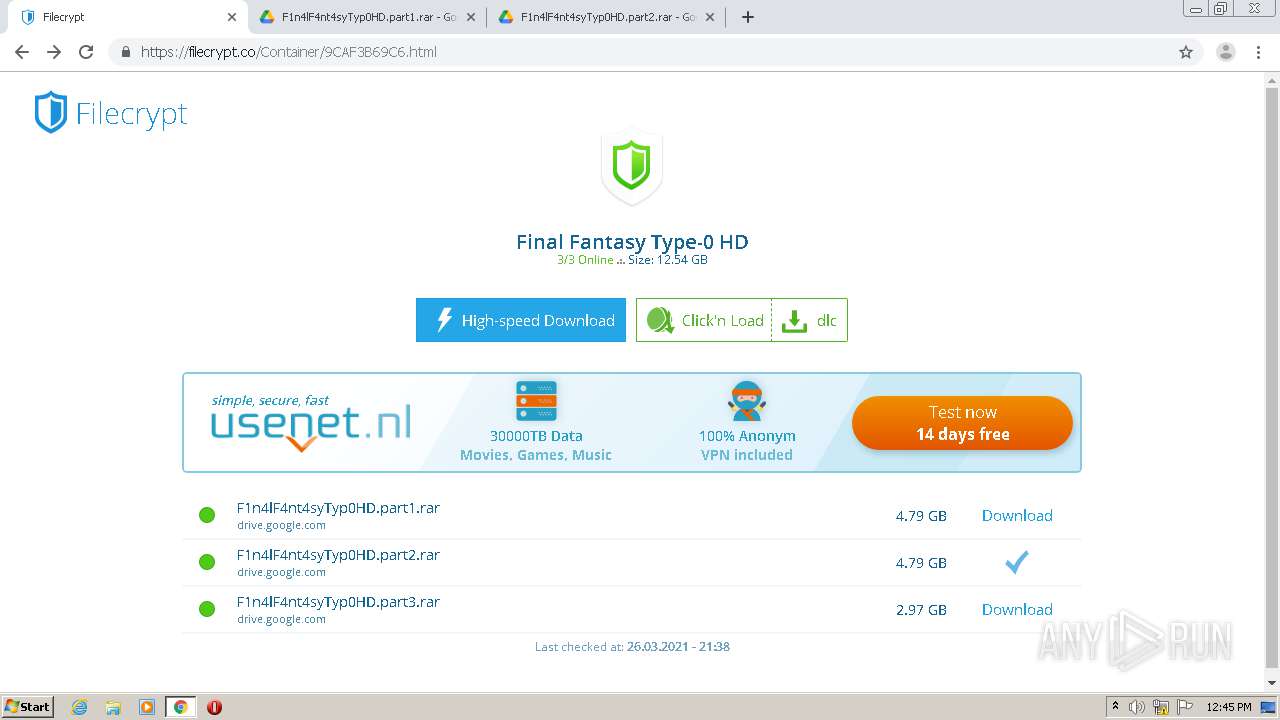Close the part1.rar Google Drive tab
Image resolution: width=1280 pixels, height=720 pixels.
(471, 17)
